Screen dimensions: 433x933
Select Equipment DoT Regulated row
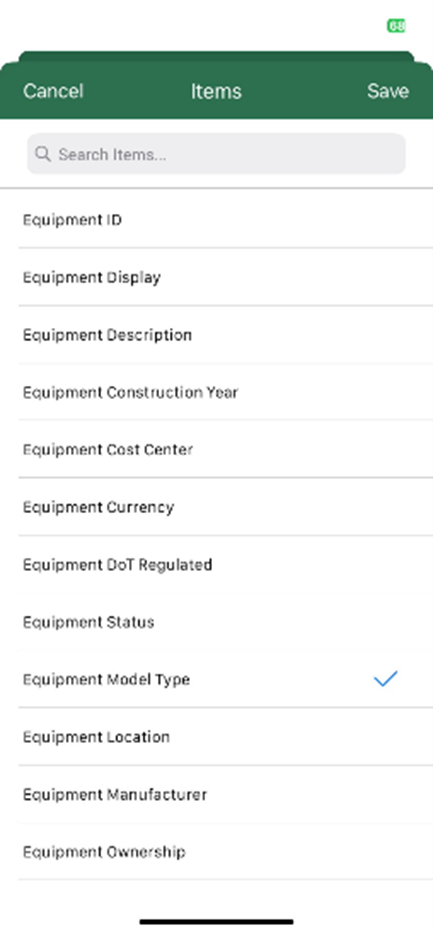216,564
